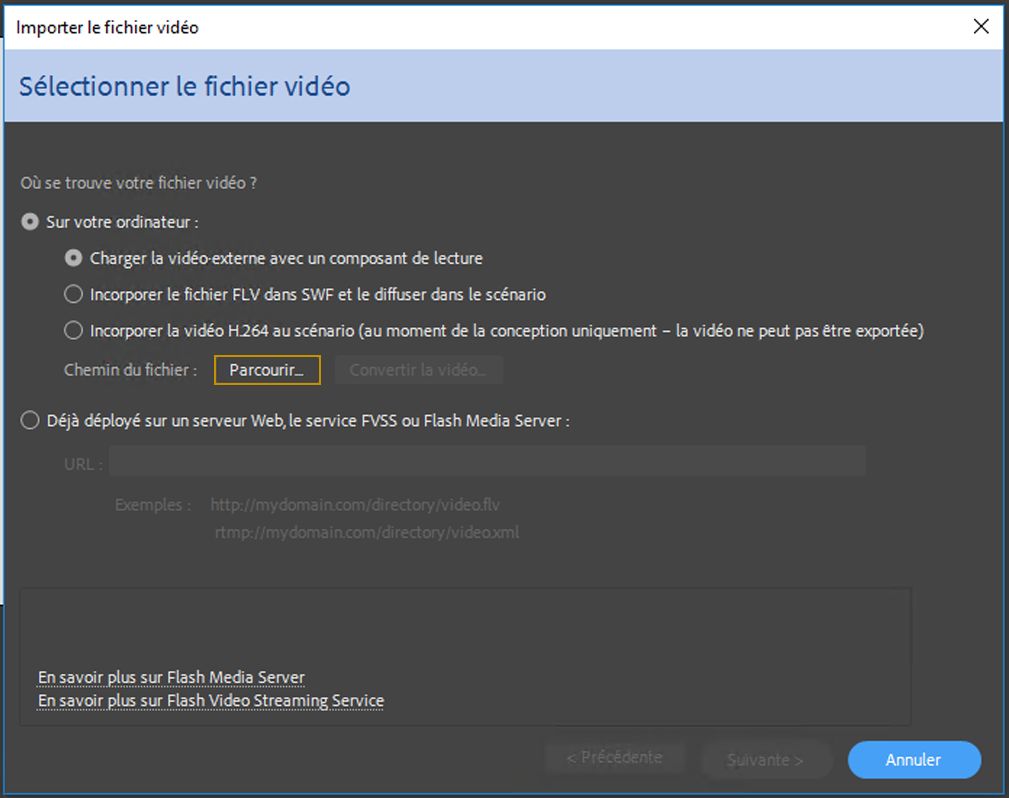Click the "Importer le fichier vidéo" title bar

coord(400,27)
